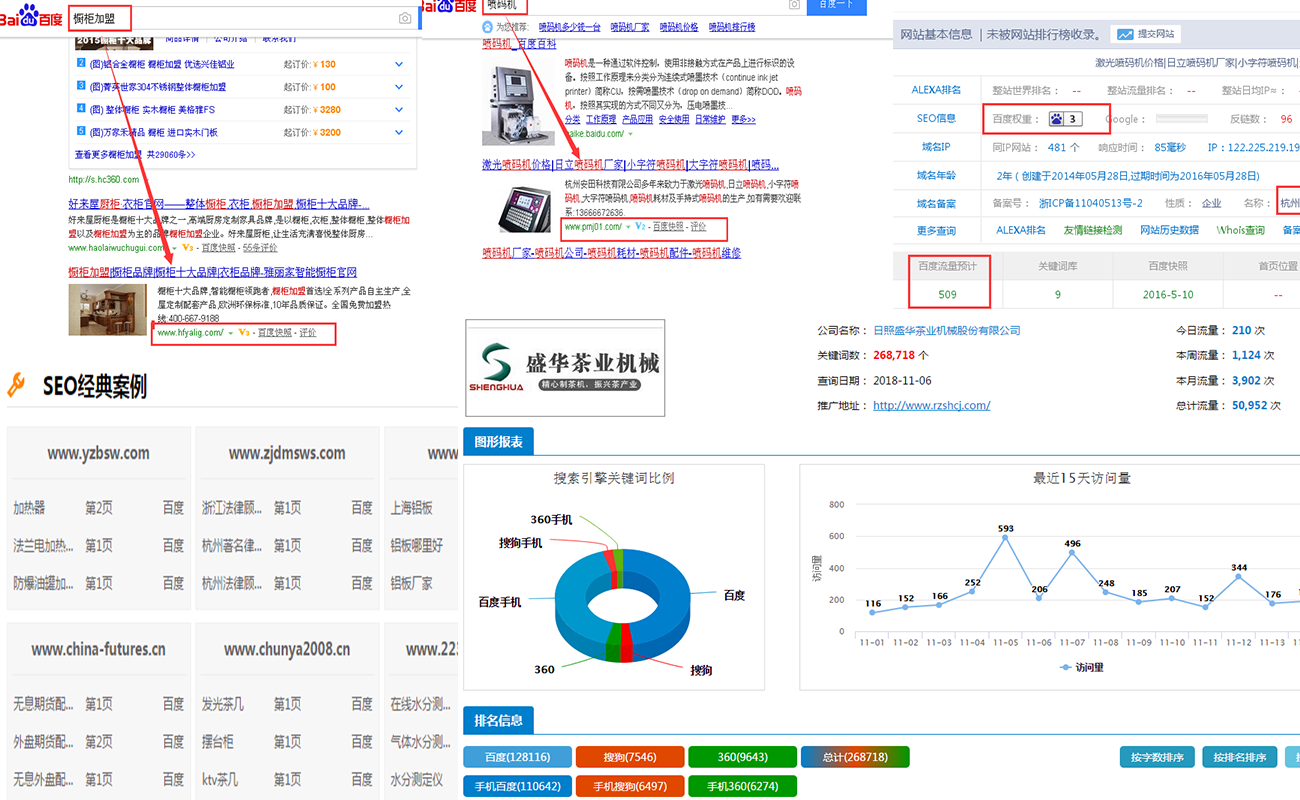Open suggestion 喷码机多少钱一台
The width and height of the screenshot is (1300, 800).
click(569, 27)
